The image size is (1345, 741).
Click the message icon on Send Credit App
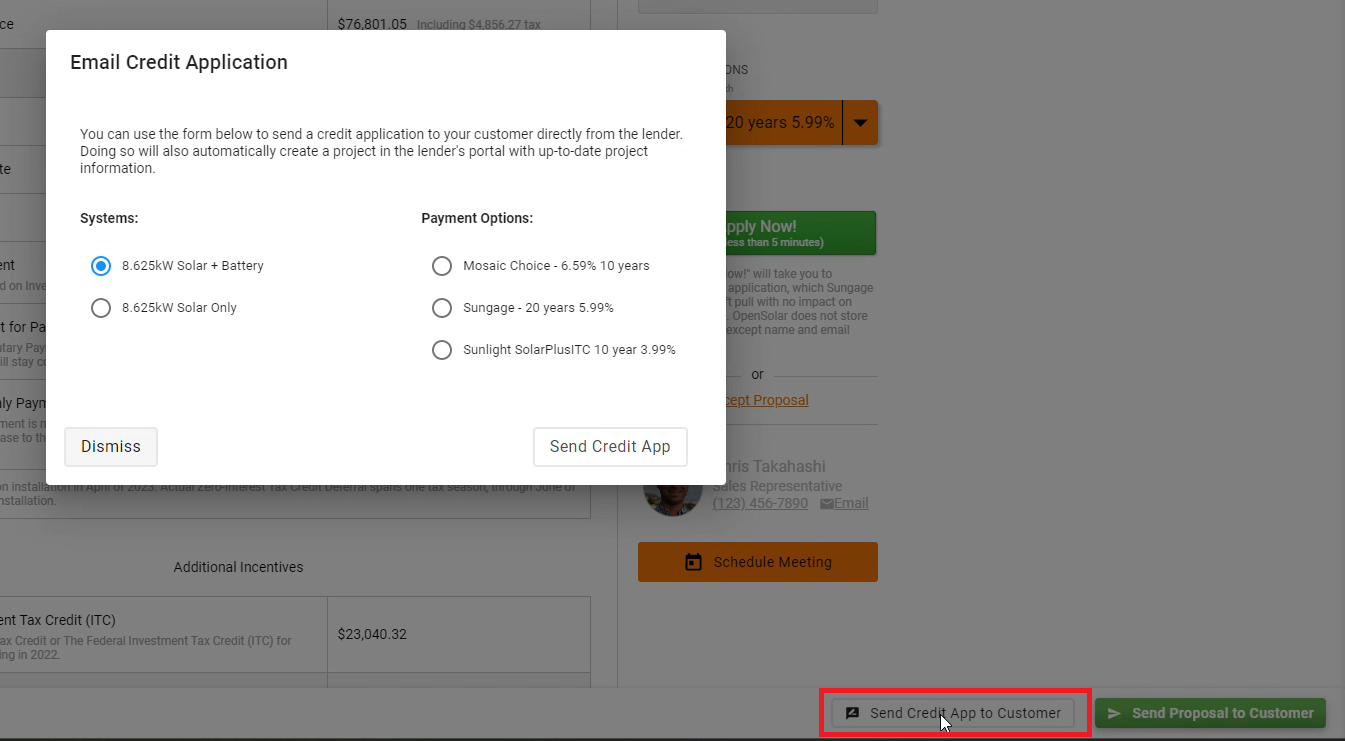click(x=852, y=713)
